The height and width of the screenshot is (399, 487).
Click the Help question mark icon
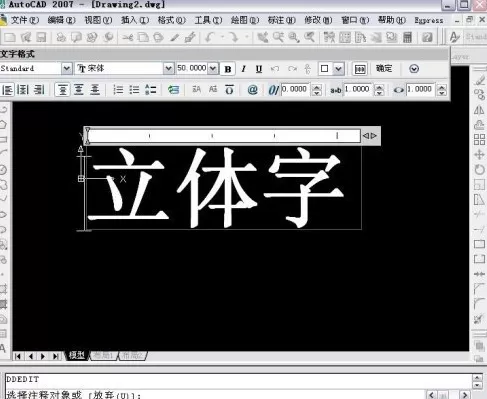pyautogui.click(x=427, y=37)
